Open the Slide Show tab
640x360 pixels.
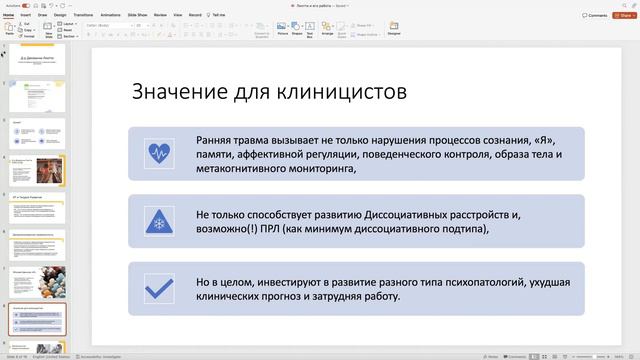(137, 15)
